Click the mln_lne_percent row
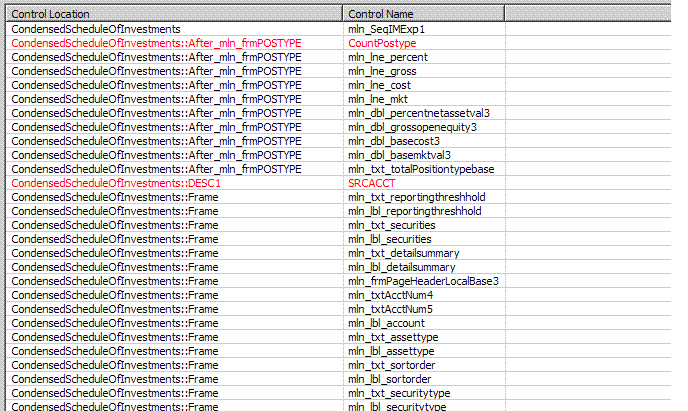Image resolution: width=688 pixels, height=411 pixels. tap(388, 58)
